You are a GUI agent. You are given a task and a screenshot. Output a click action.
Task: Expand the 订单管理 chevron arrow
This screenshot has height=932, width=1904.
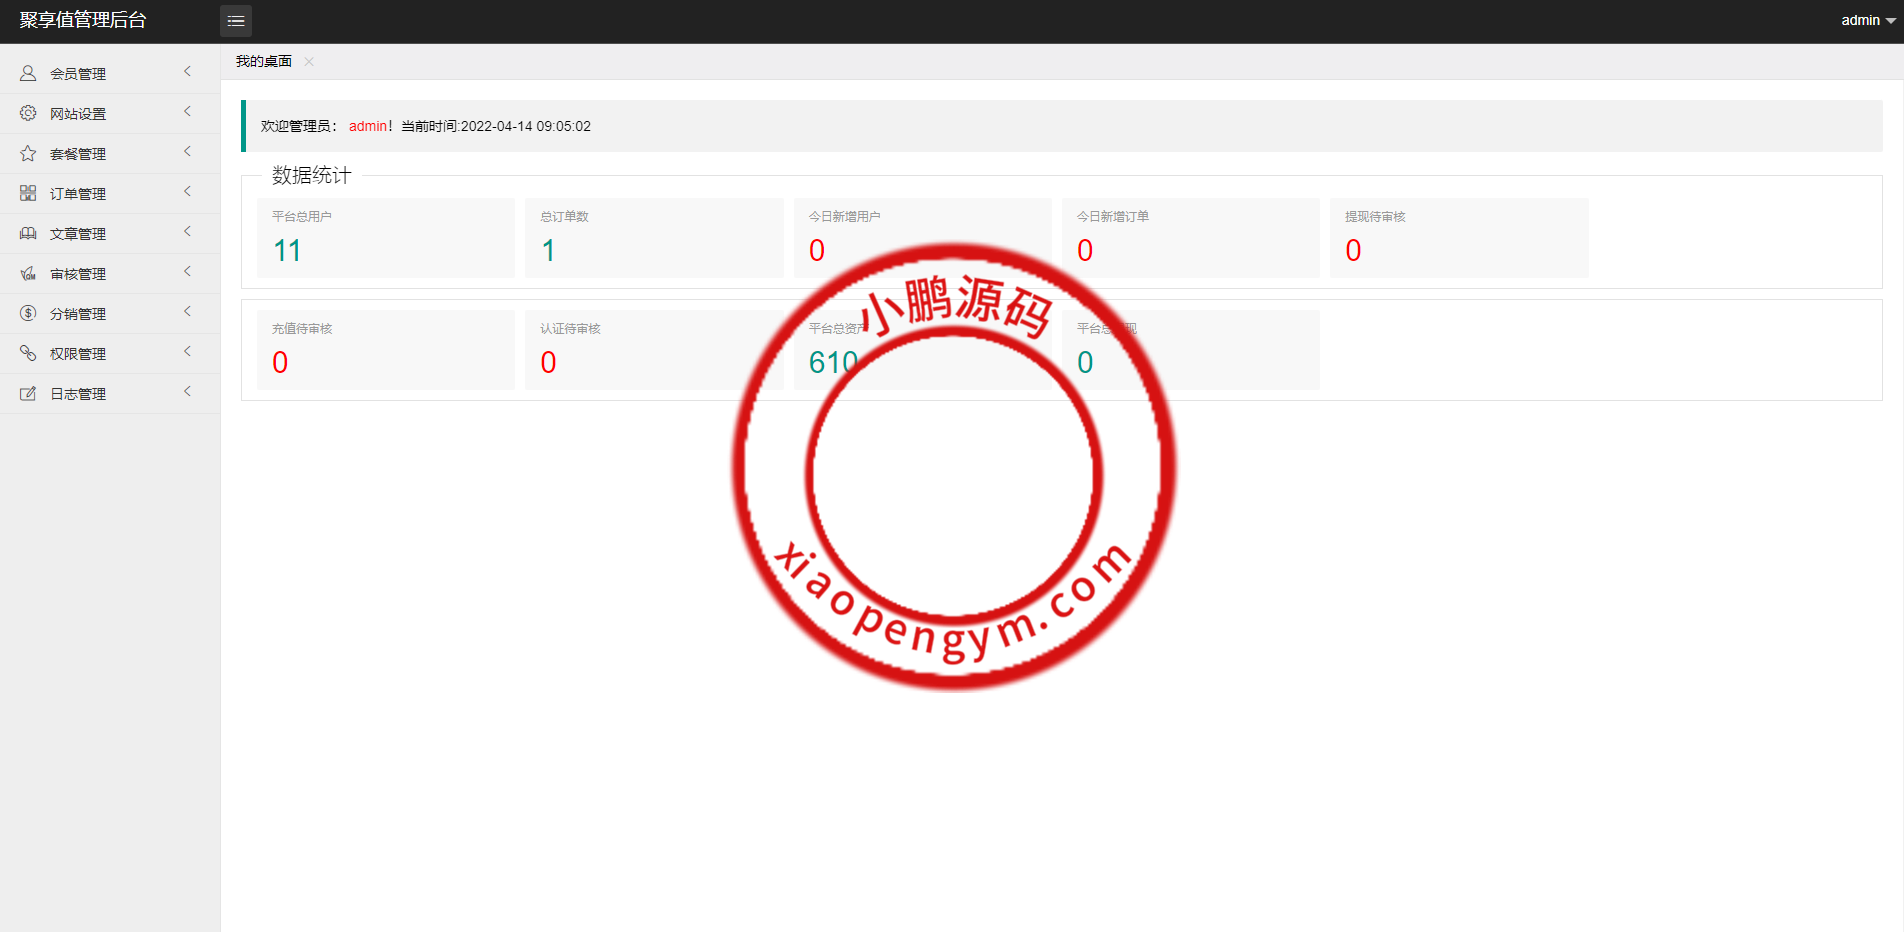coord(187,192)
